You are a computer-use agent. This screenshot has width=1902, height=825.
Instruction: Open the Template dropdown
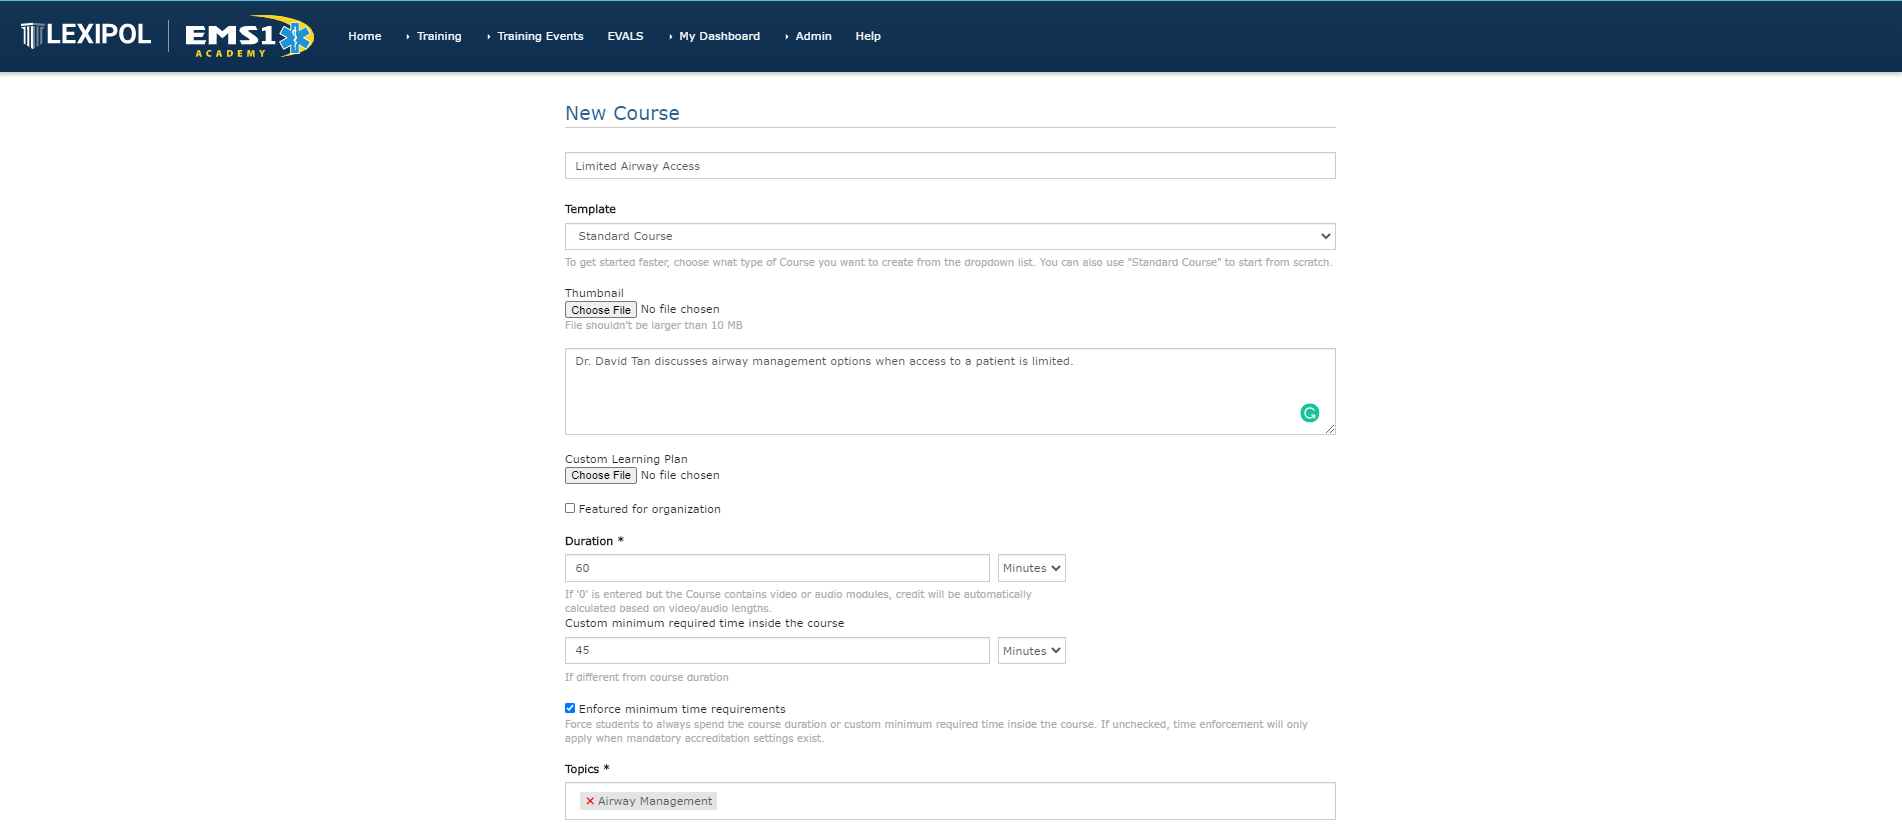click(950, 237)
